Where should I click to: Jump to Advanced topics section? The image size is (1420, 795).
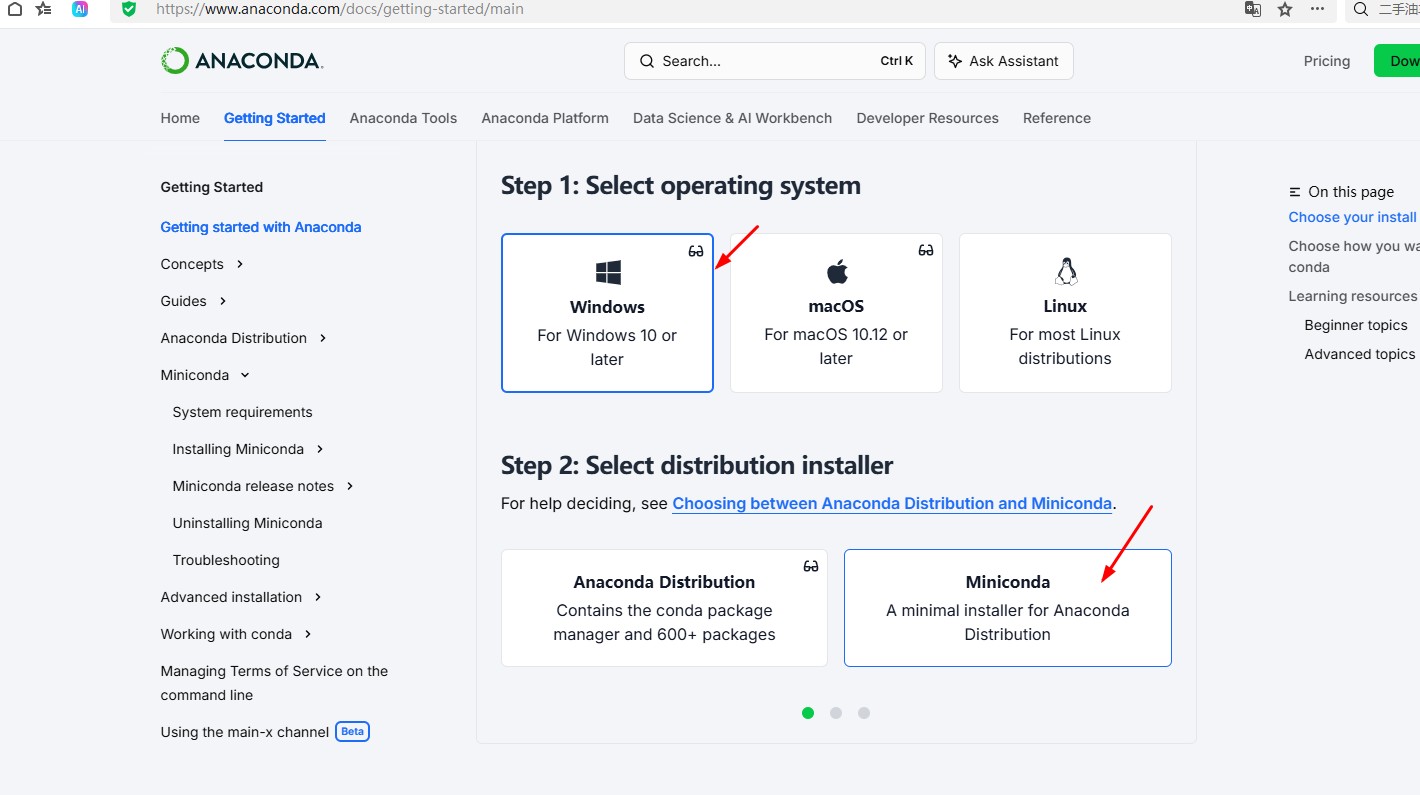pos(1360,354)
